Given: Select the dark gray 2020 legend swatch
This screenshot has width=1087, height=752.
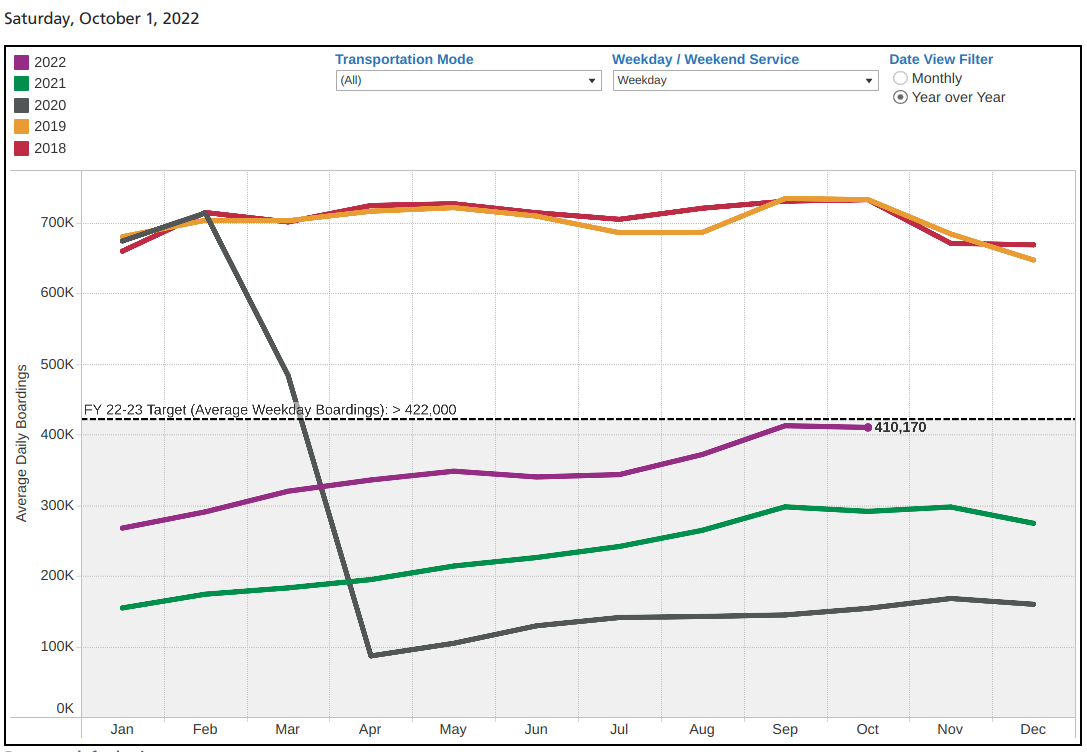Looking at the screenshot, I should pyautogui.click(x=22, y=105).
